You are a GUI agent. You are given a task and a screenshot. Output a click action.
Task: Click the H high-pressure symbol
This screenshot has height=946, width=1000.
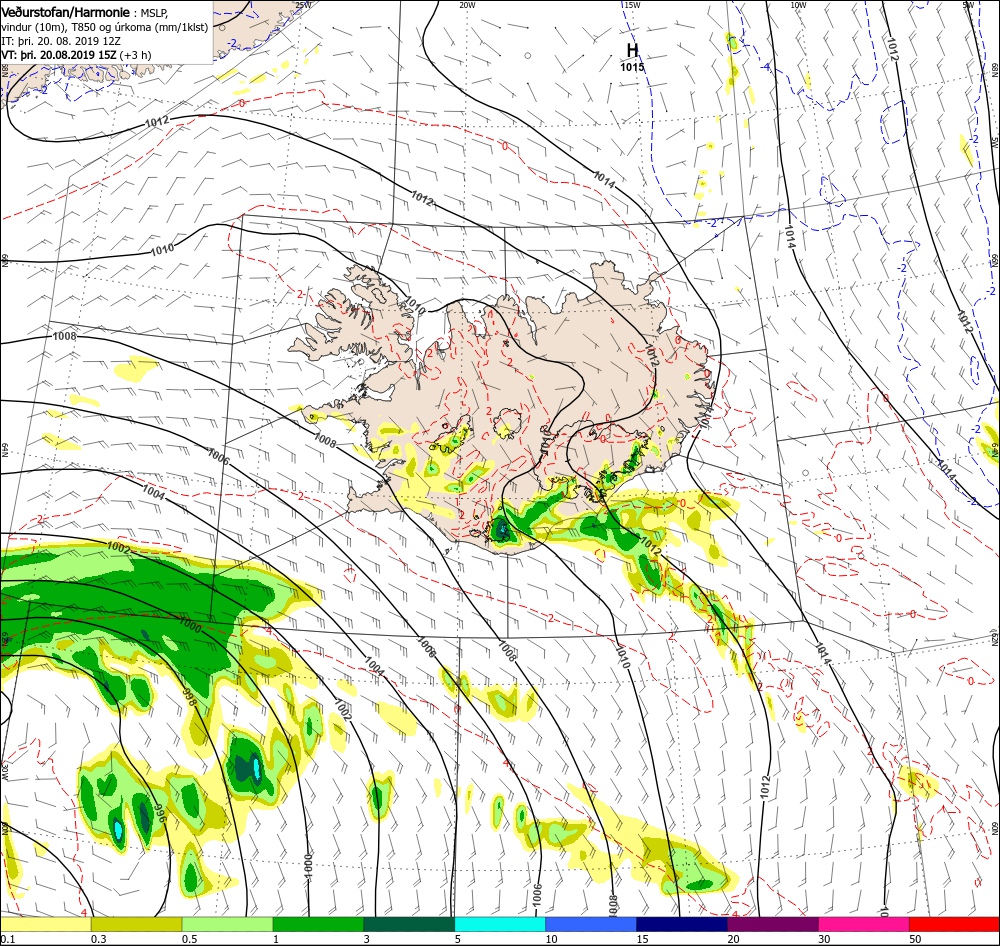(x=632, y=50)
